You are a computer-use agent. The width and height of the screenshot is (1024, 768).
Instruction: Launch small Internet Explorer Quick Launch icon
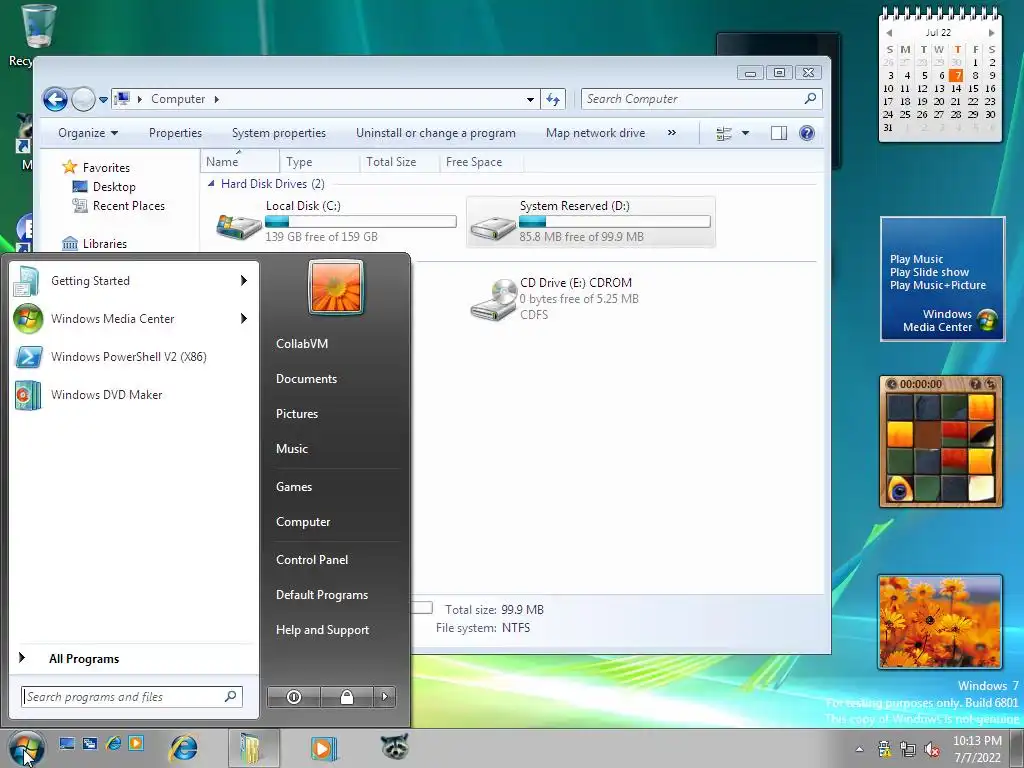tap(114, 743)
